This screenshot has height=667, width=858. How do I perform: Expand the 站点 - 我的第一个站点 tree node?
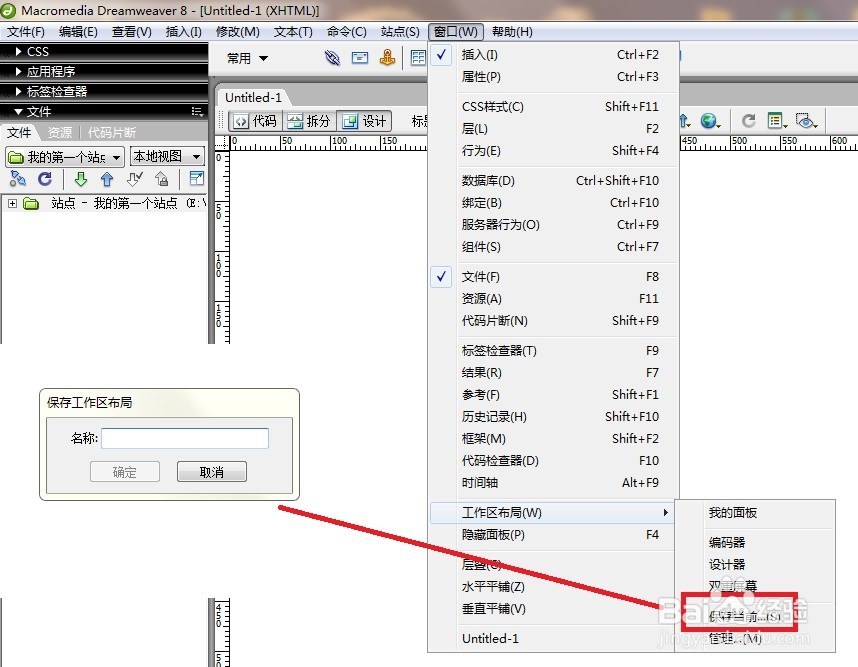tap(12, 204)
